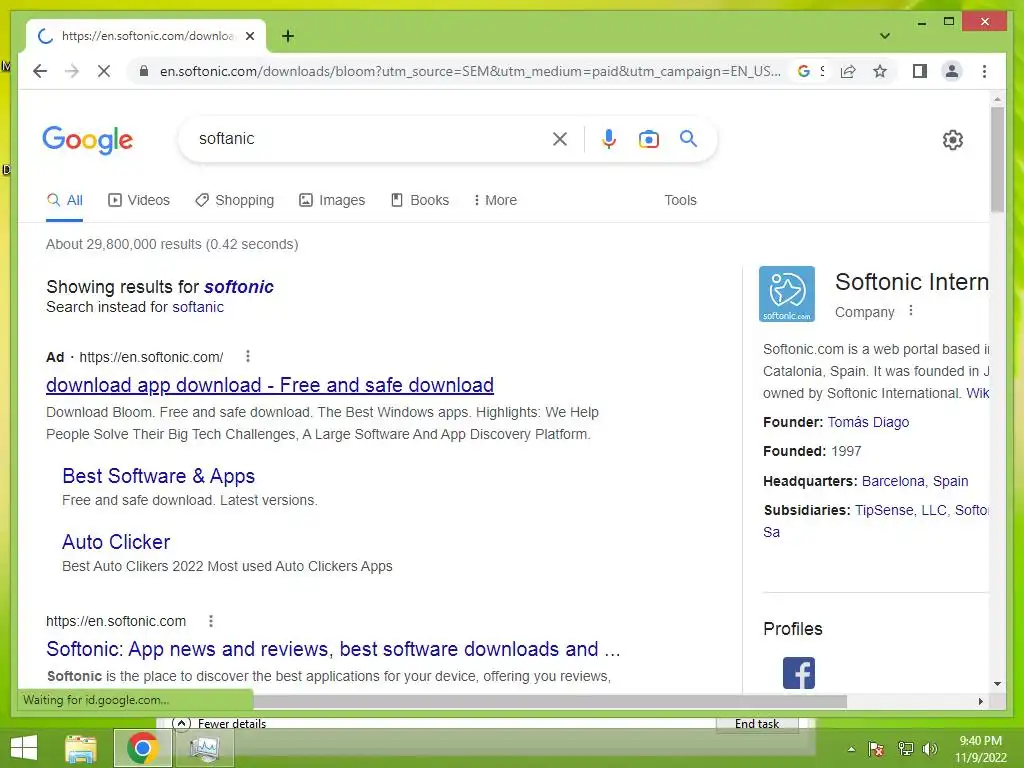1024x768 pixels.
Task: Open the Chrome three-dot menu
Action: (984, 71)
